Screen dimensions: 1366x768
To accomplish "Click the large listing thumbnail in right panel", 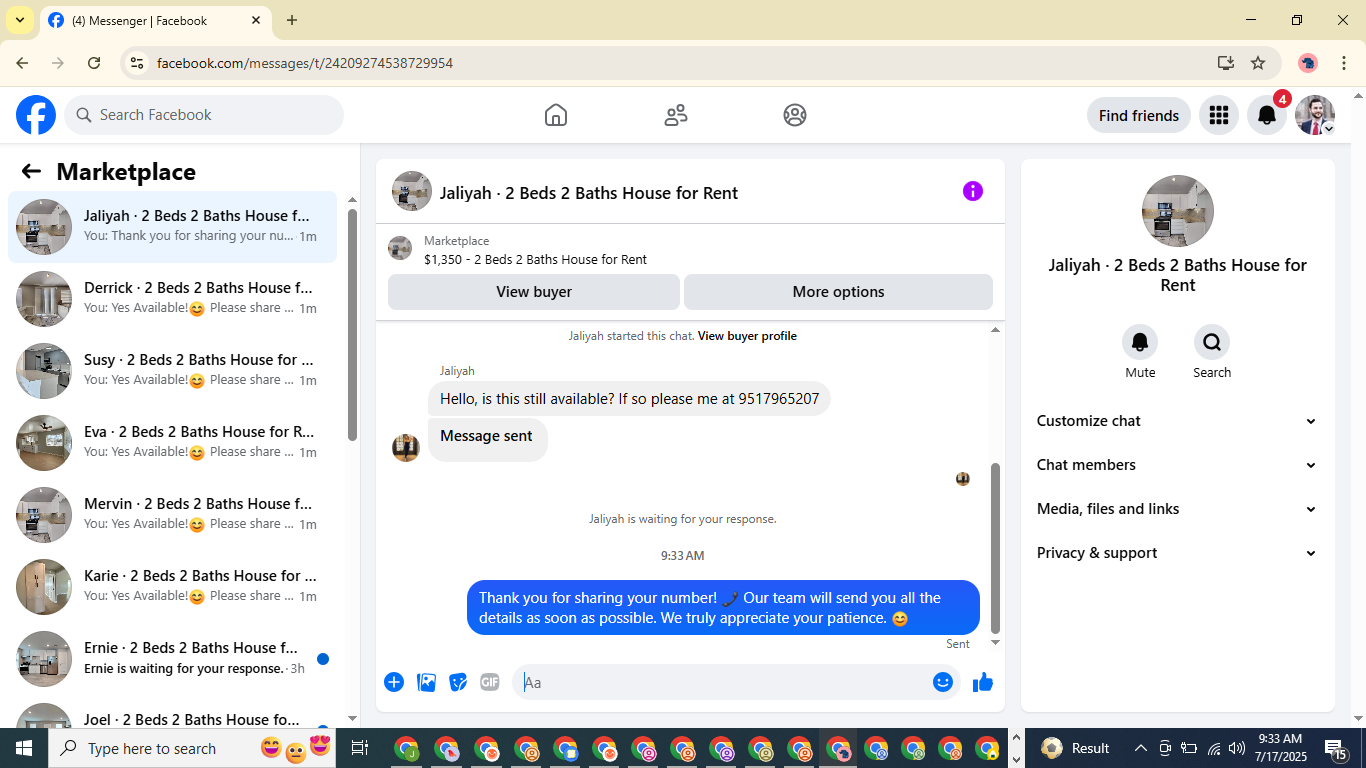I will (1178, 211).
